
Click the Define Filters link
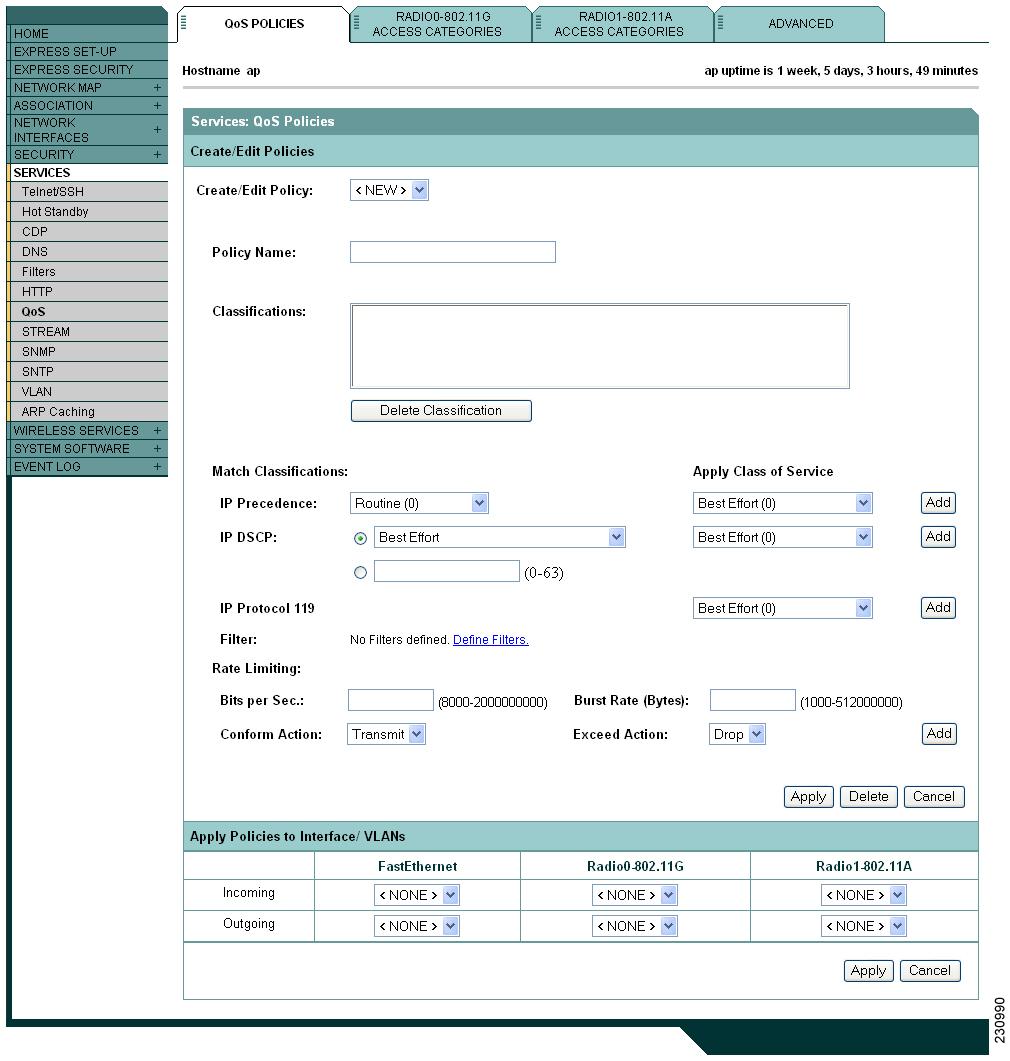point(490,639)
